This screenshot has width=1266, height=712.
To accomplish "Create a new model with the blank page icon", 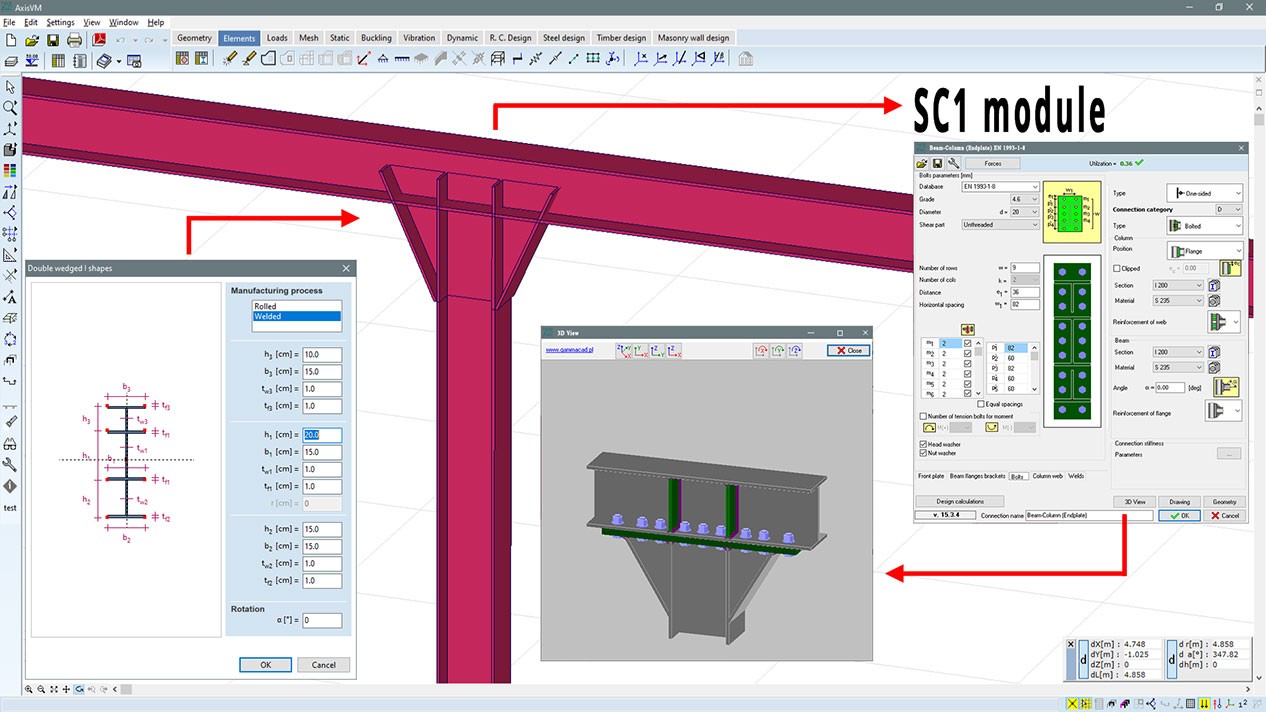I will click(11, 40).
